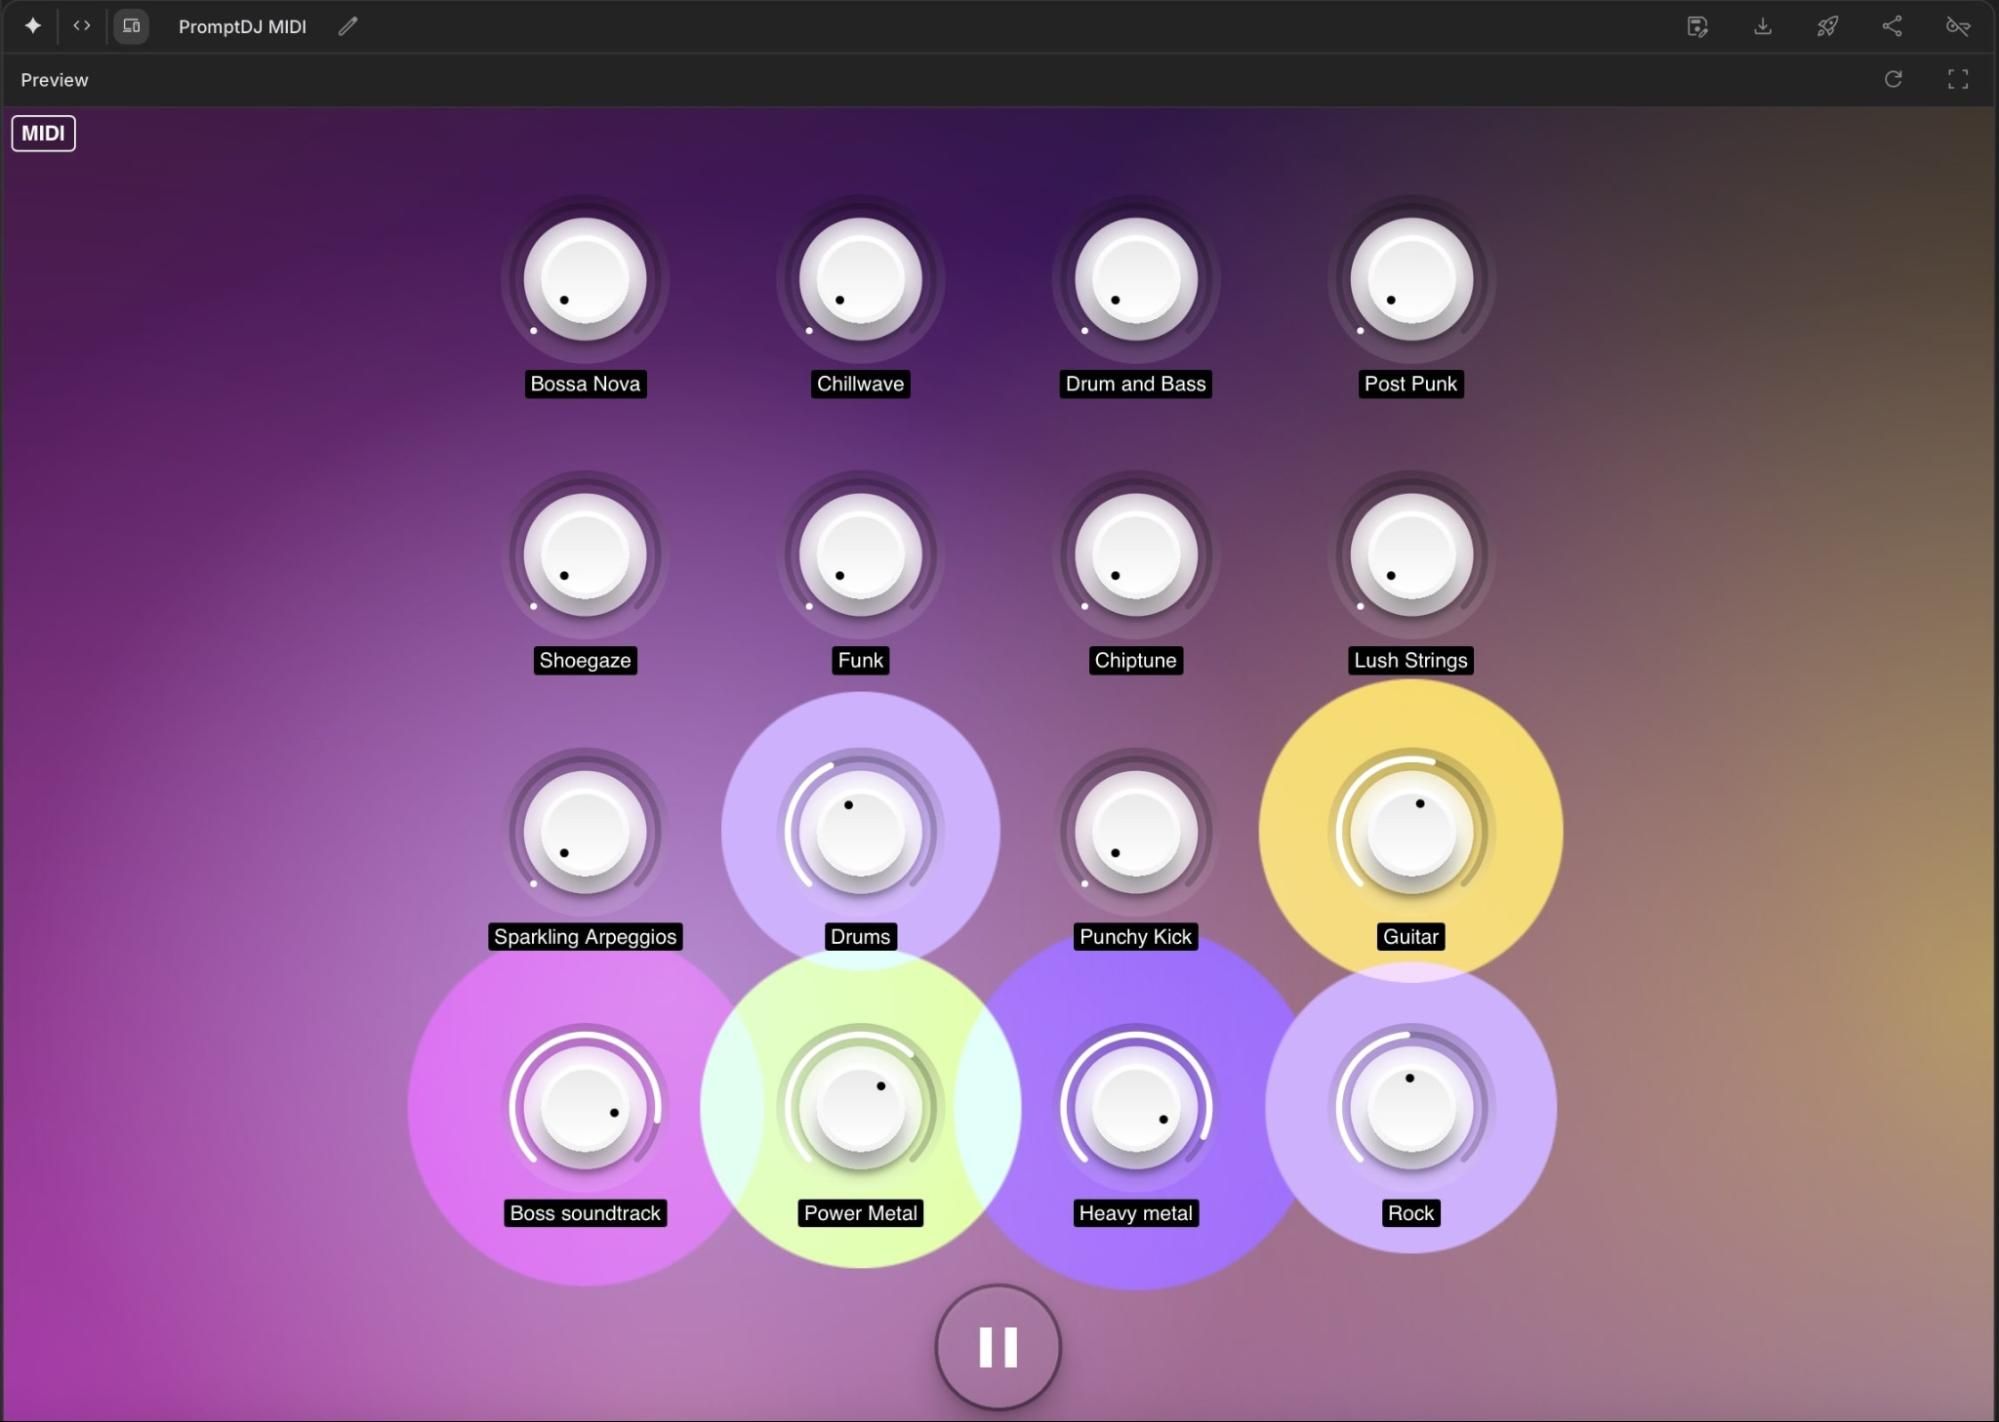The width and height of the screenshot is (1999, 1422).
Task: Click the Boss soundtrack knob
Action: [x=585, y=1108]
